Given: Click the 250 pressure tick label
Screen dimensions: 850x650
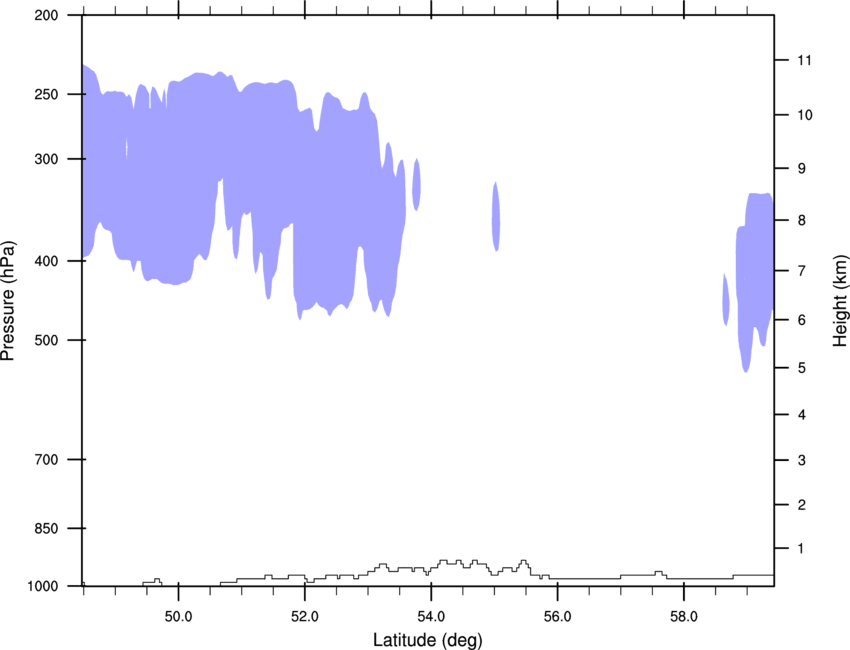Looking at the screenshot, I should click(x=47, y=94).
